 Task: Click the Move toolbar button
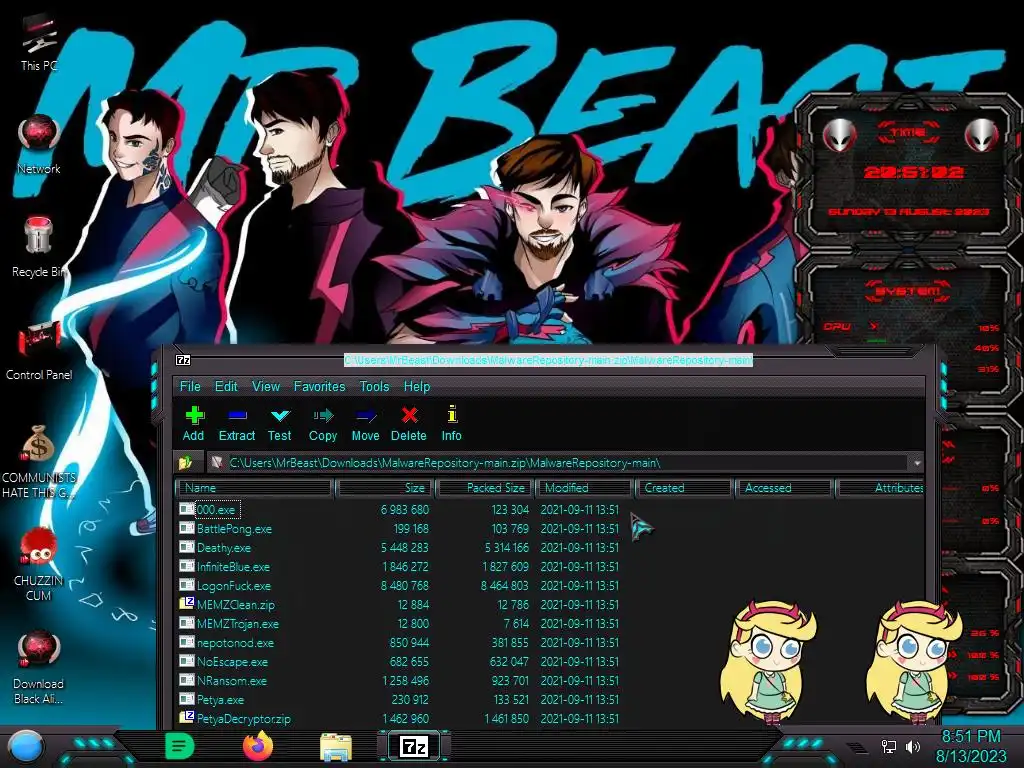coord(365,423)
